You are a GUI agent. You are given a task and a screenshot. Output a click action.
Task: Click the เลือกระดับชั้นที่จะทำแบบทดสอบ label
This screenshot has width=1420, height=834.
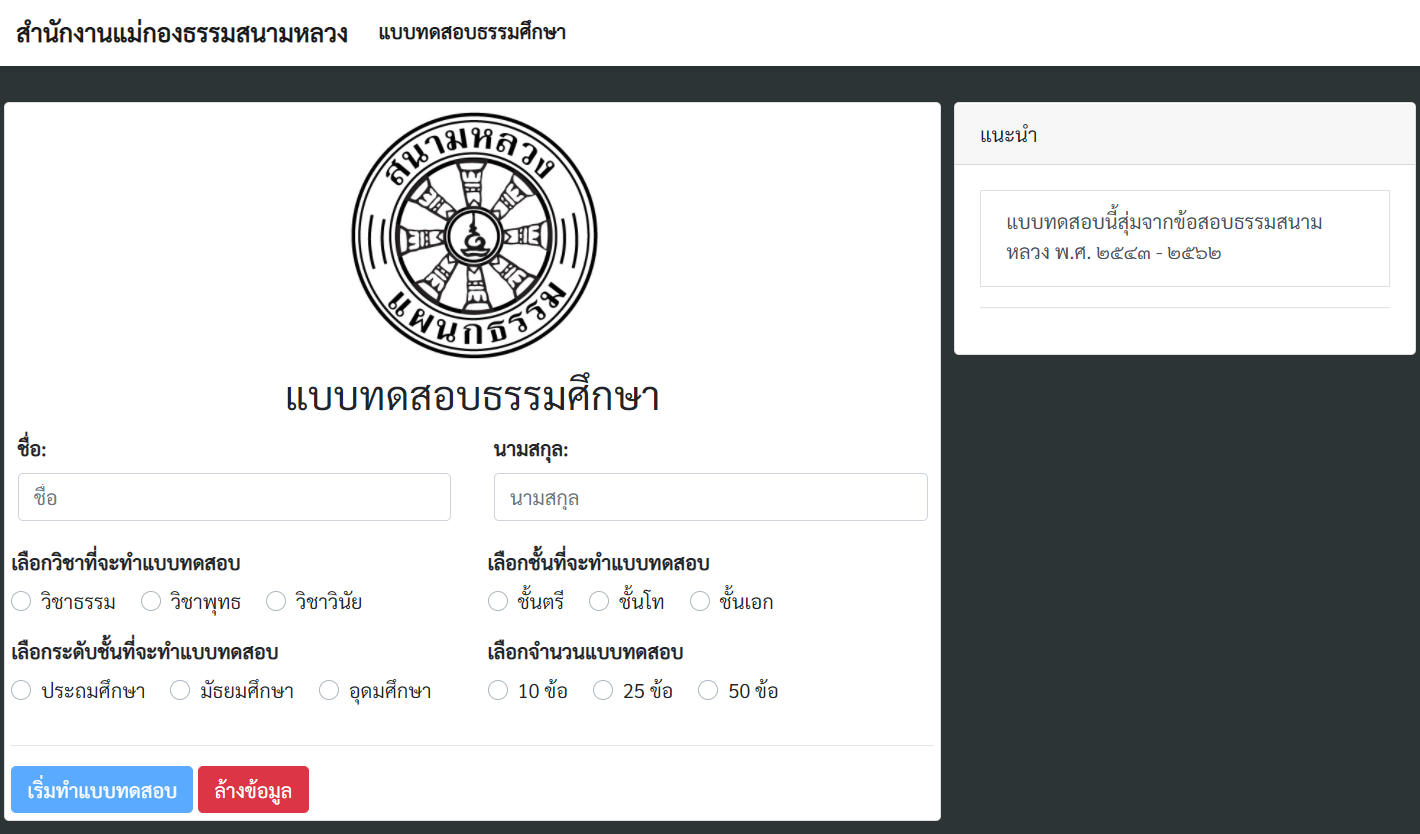point(145,652)
